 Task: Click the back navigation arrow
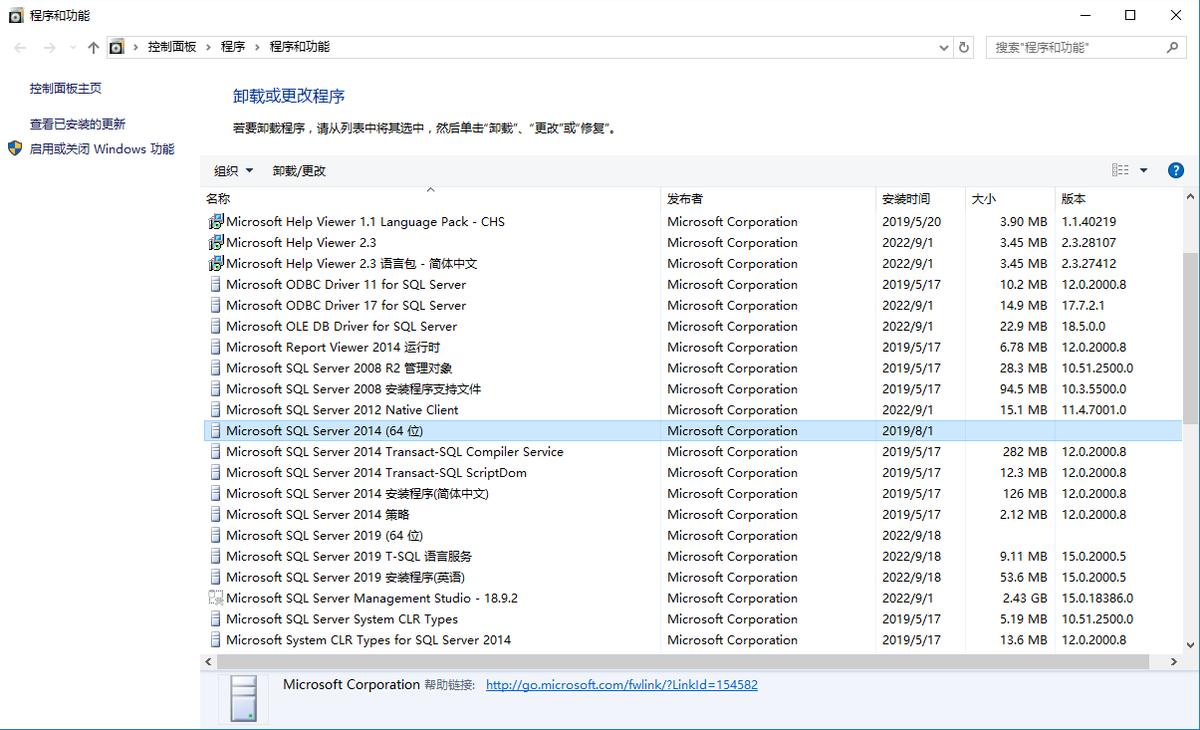coord(20,47)
